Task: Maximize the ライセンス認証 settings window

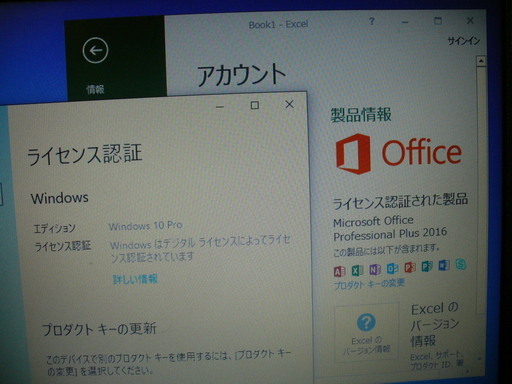Action: 255,105
